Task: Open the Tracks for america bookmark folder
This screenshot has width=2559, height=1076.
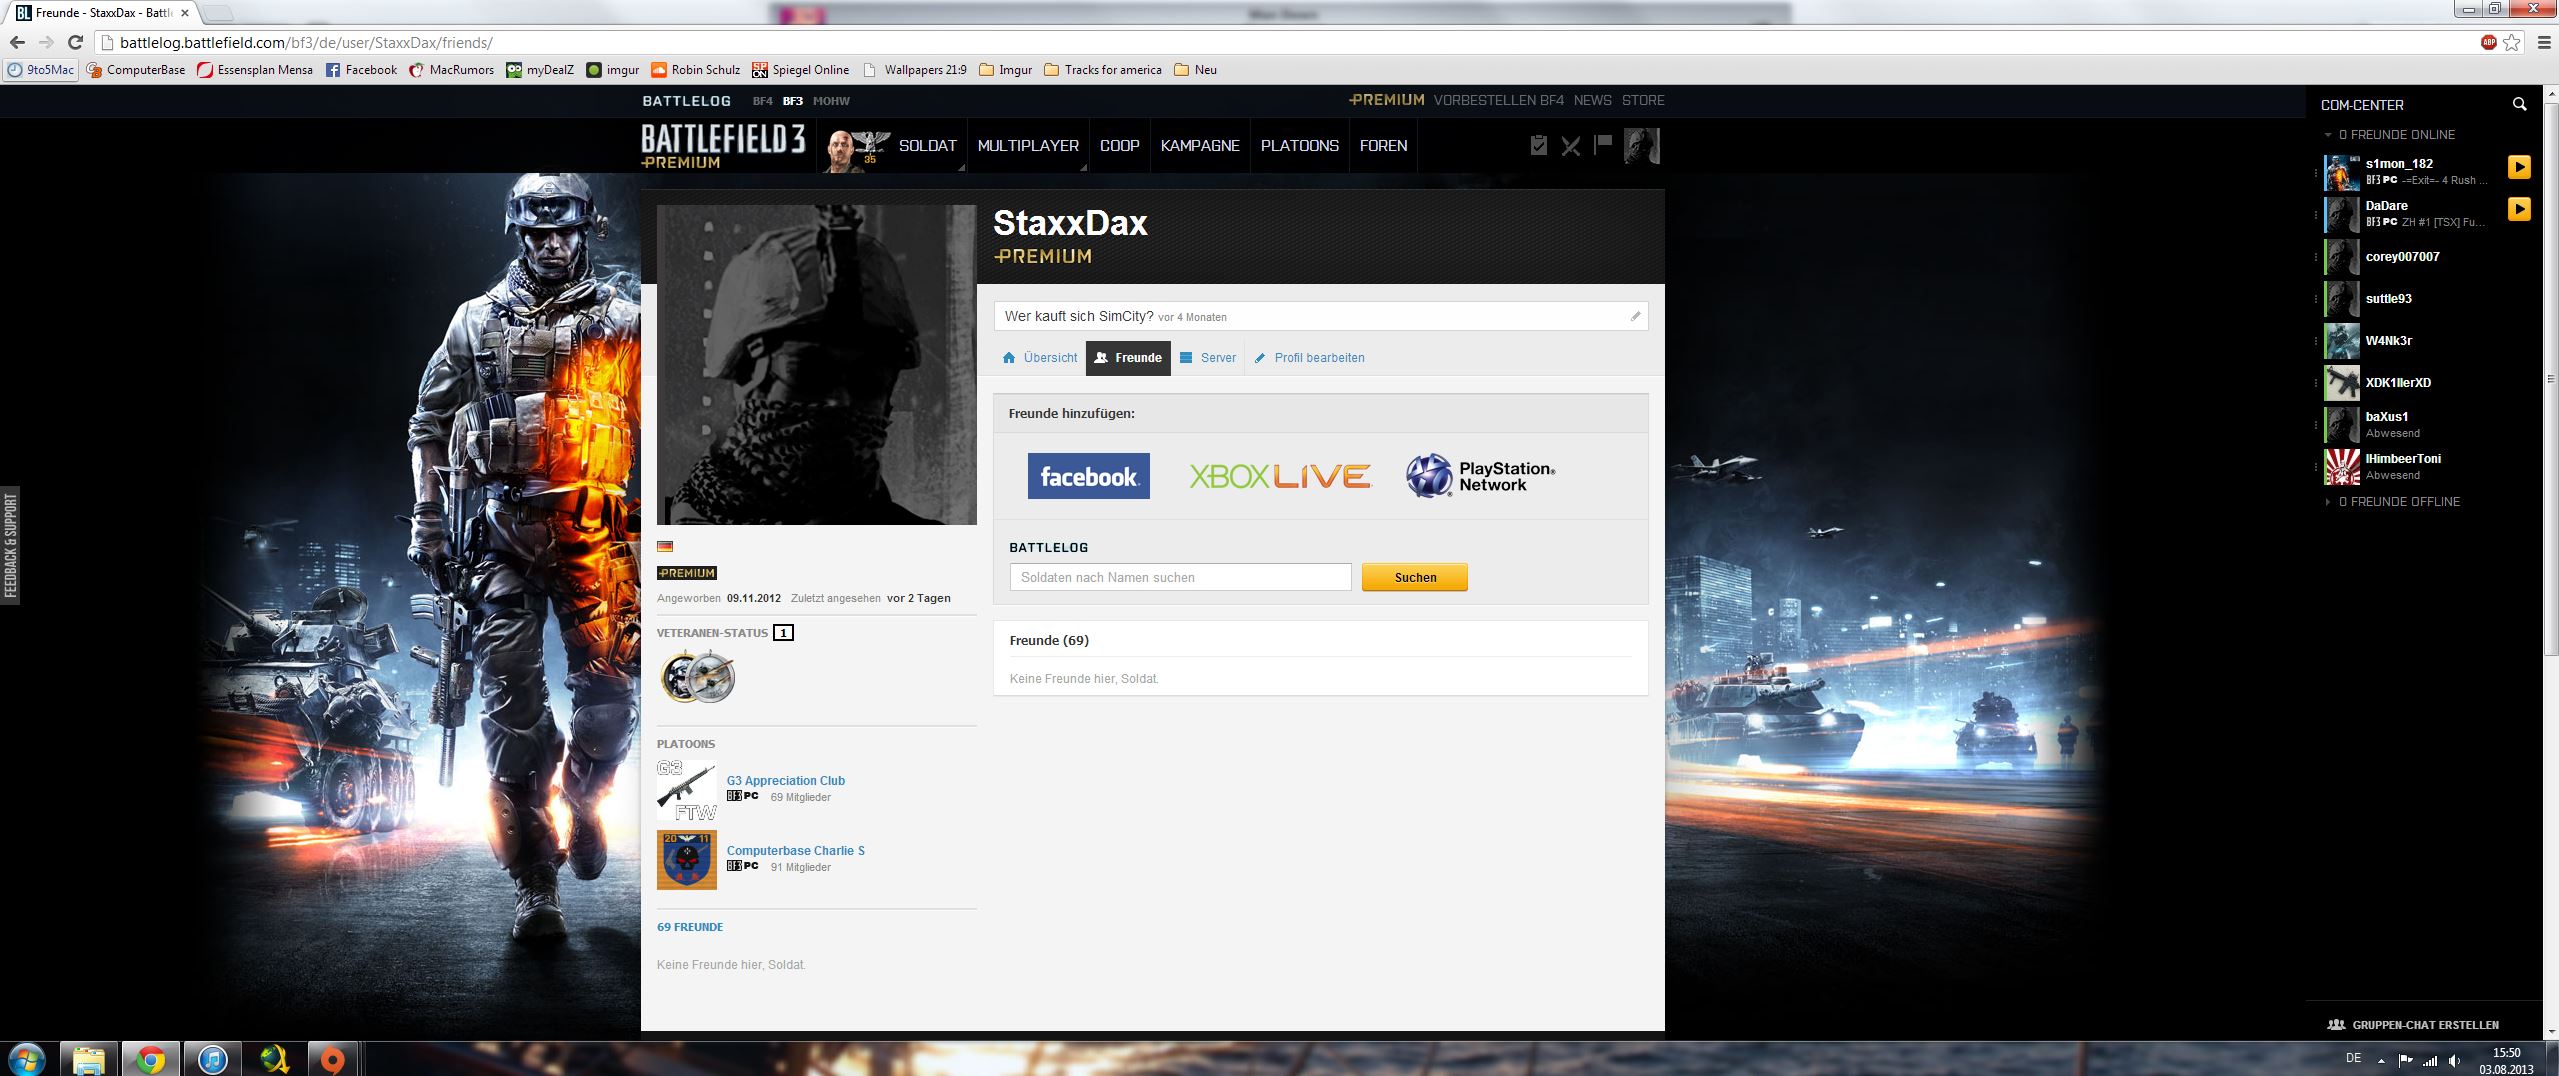Action: 1103,70
